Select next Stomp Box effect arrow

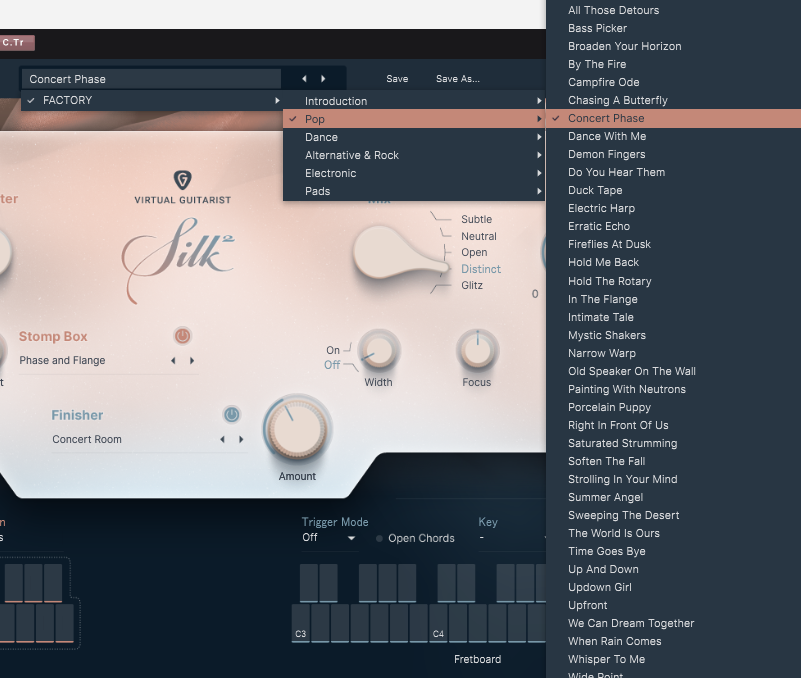(x=192, y=361)
